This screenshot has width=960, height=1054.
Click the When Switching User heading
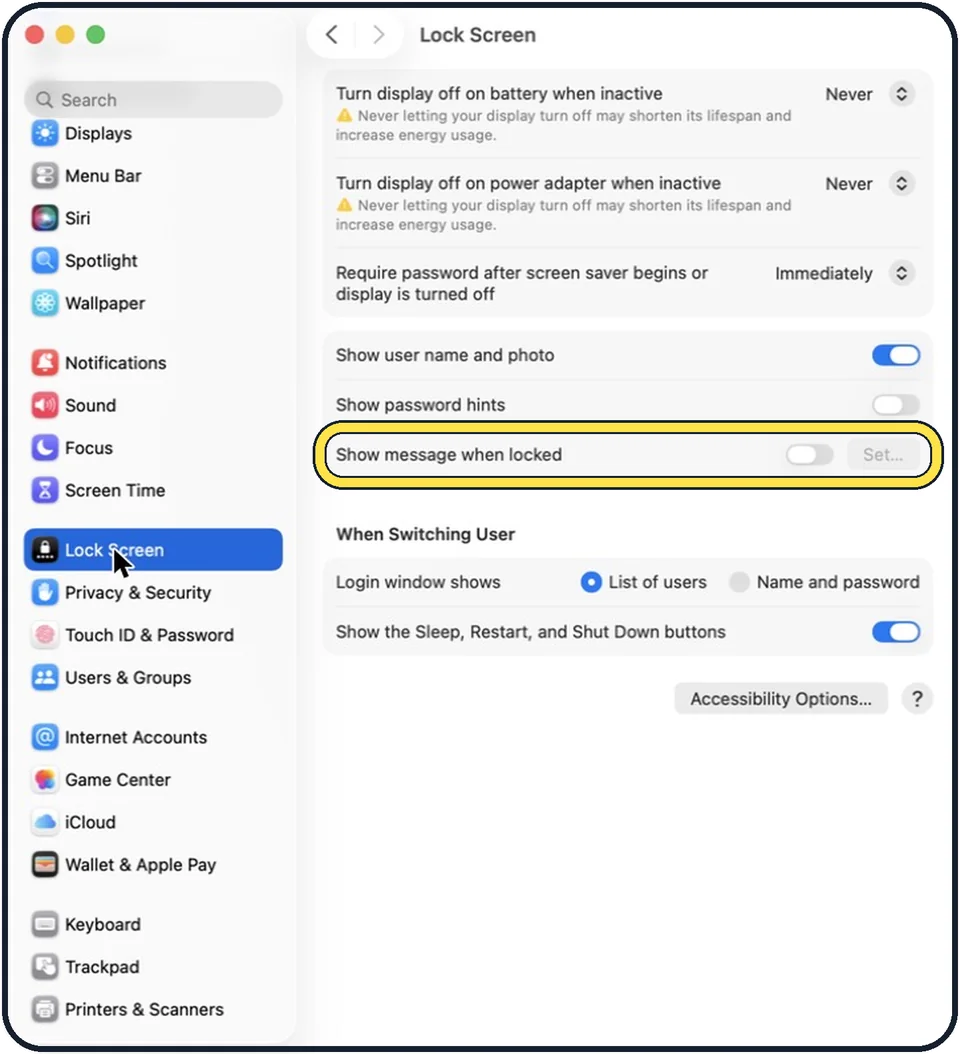[426, 534]
